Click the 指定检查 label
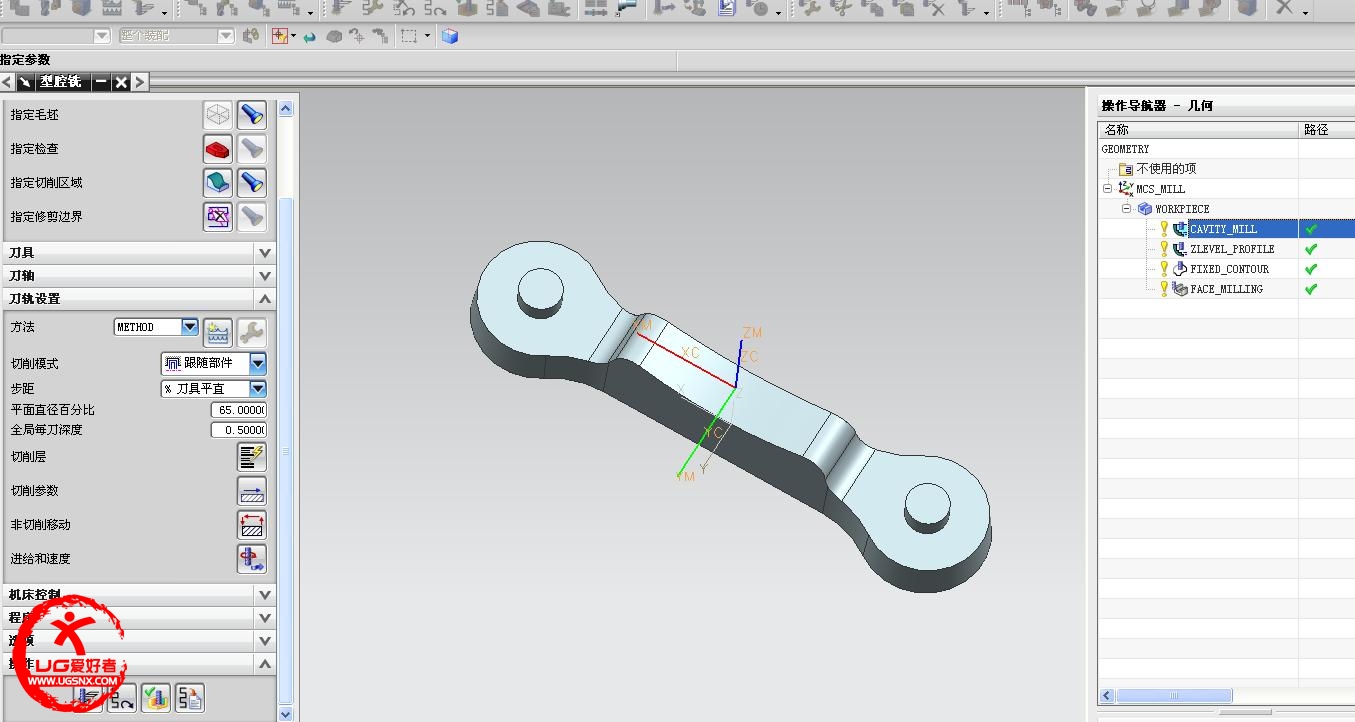The image size is (1355, 722). tap(35, 149)
